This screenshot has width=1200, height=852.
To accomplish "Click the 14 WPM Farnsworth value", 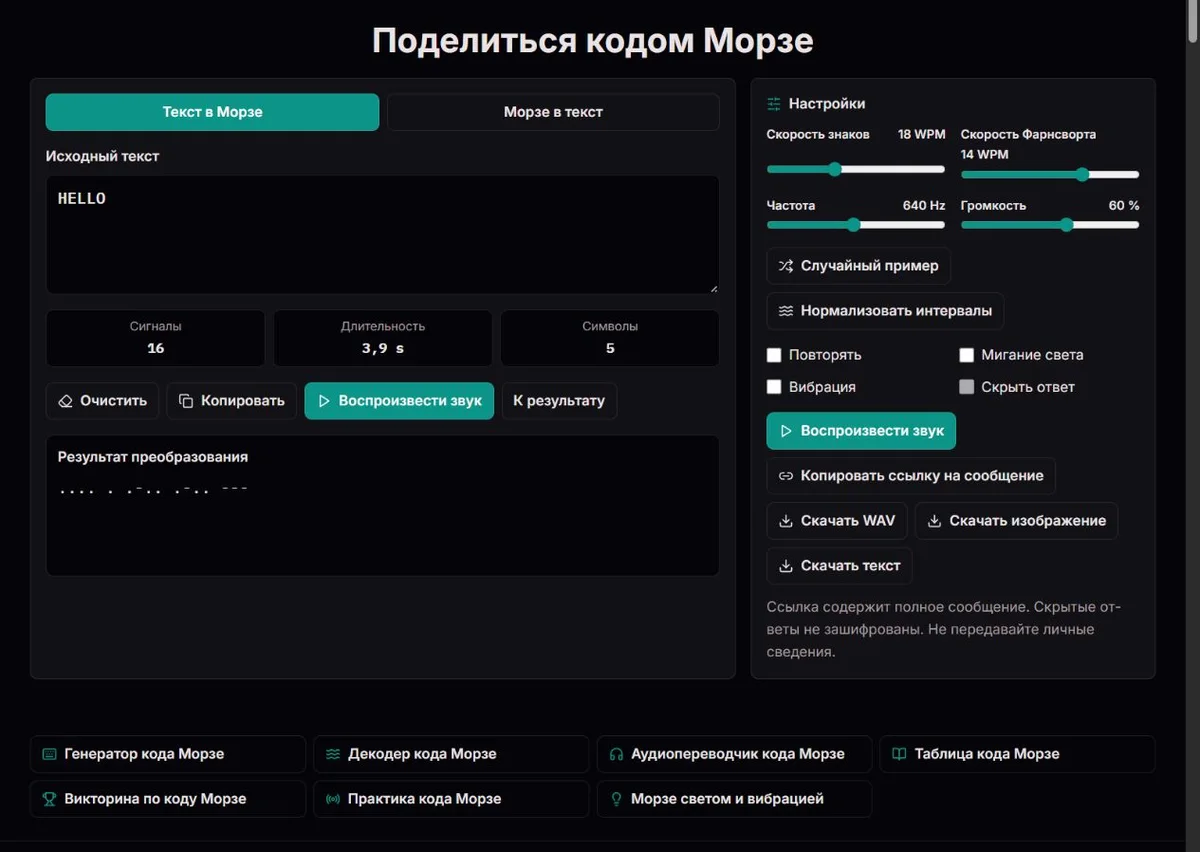I will coord(985,154).
